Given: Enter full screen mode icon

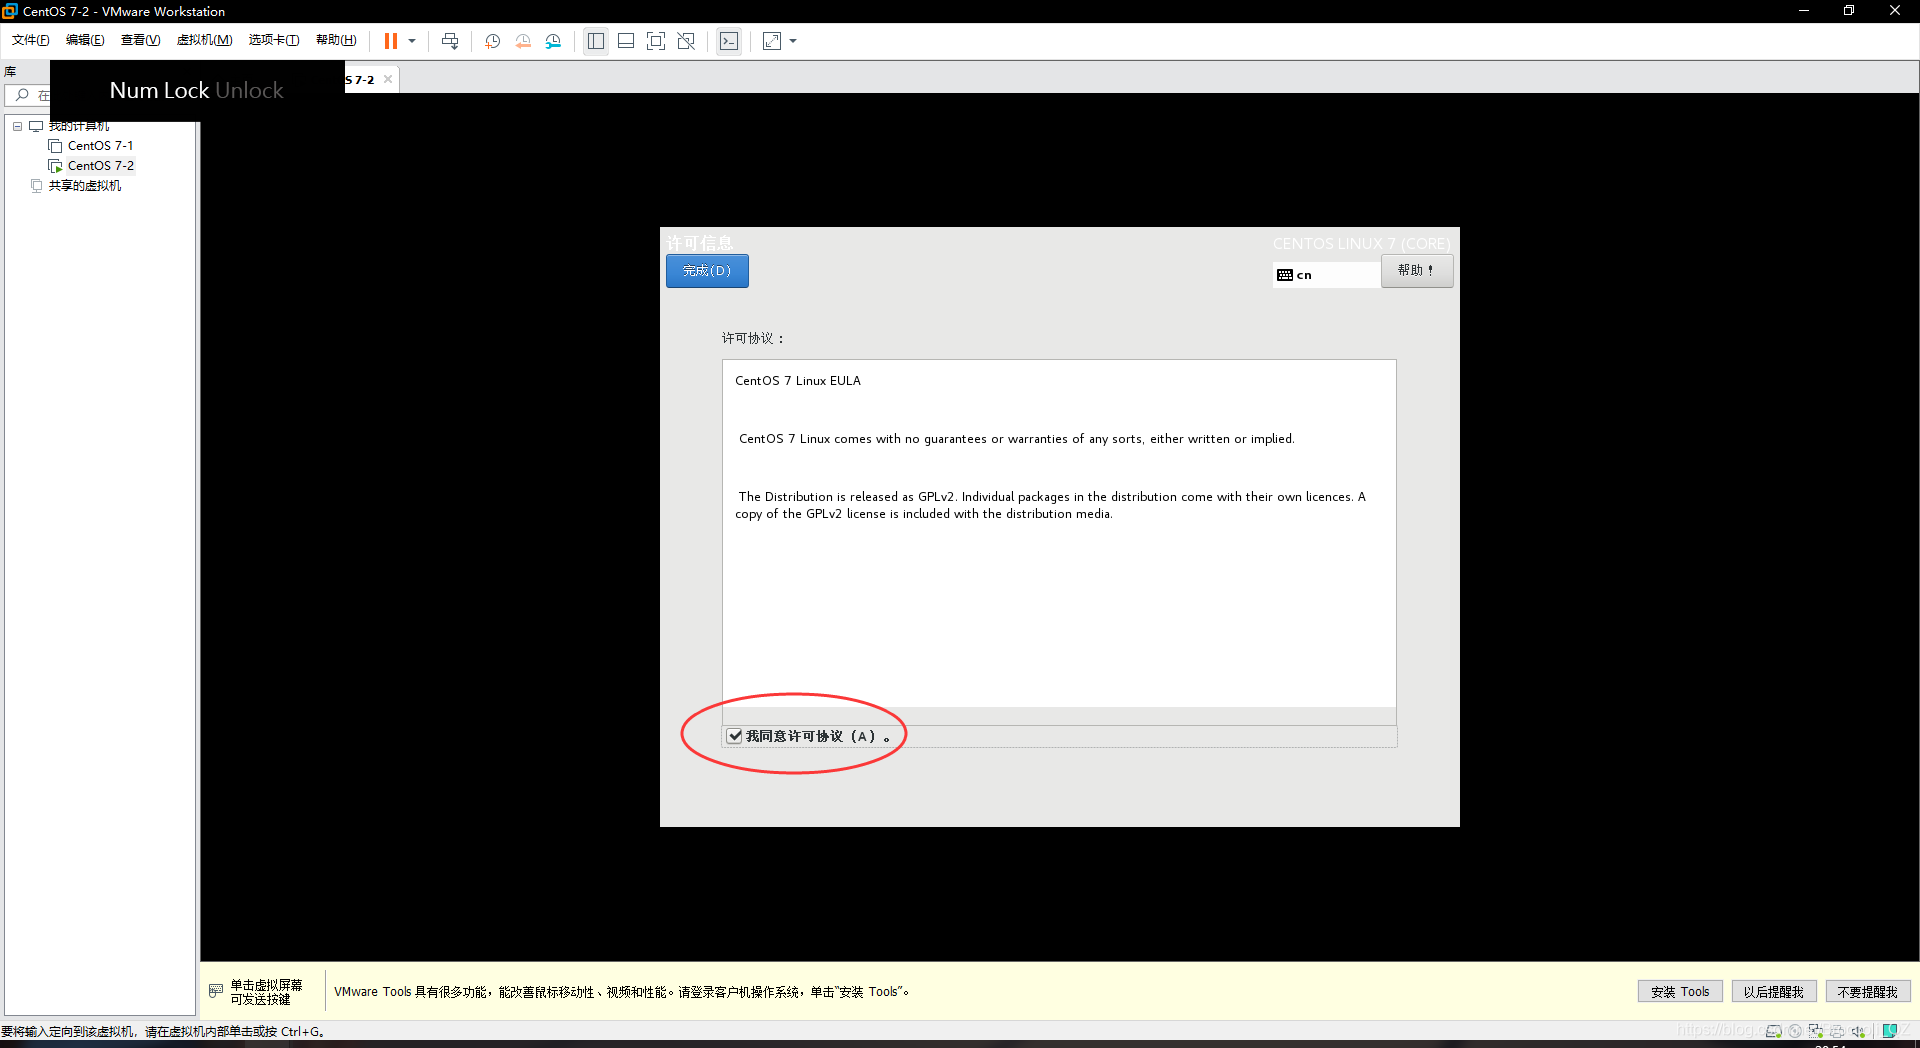Looking at the screenshot, I should (656, 41).
